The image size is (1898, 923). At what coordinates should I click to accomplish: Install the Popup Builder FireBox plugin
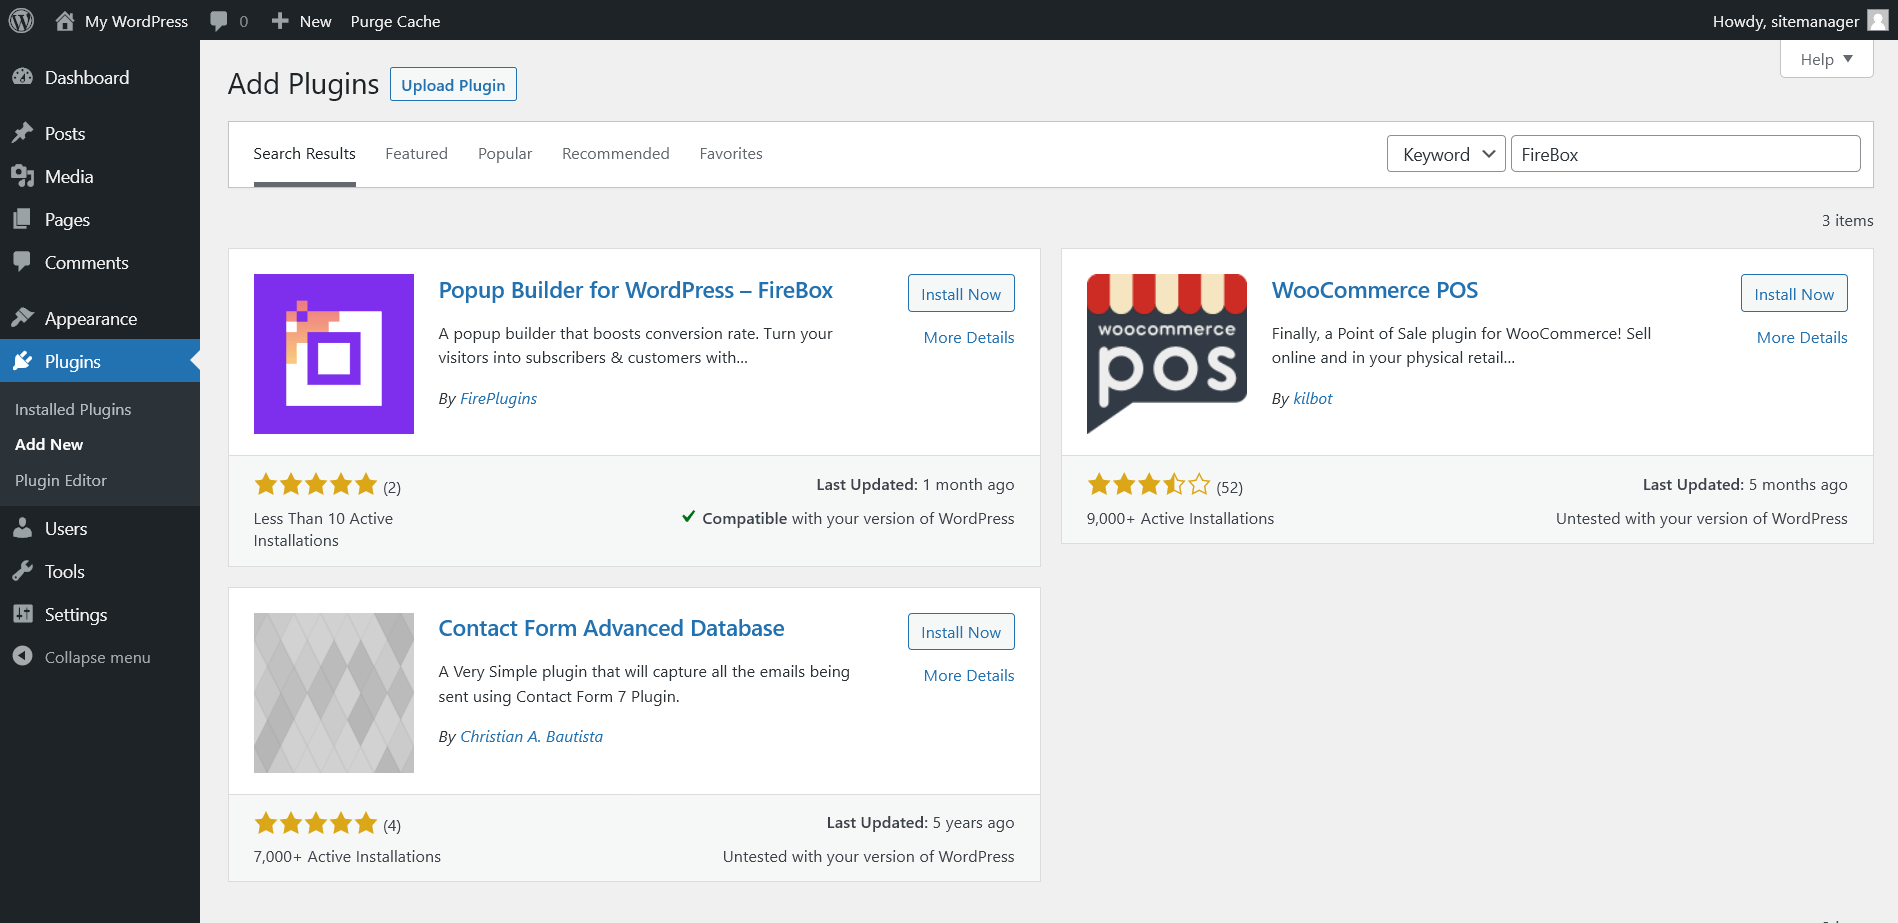click(960, 293)
